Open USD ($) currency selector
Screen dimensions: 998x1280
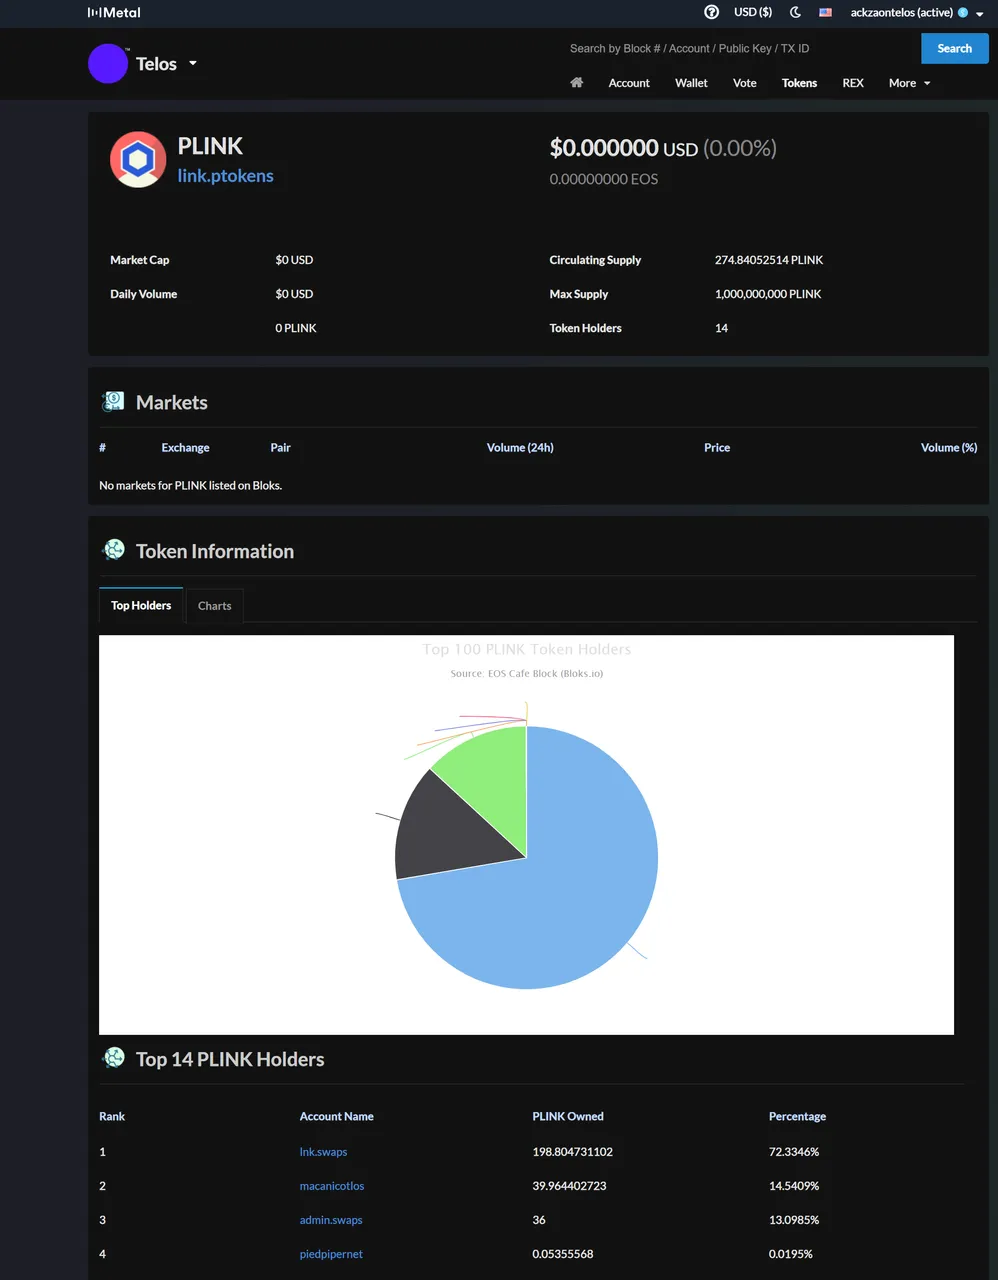click(753, 12)
